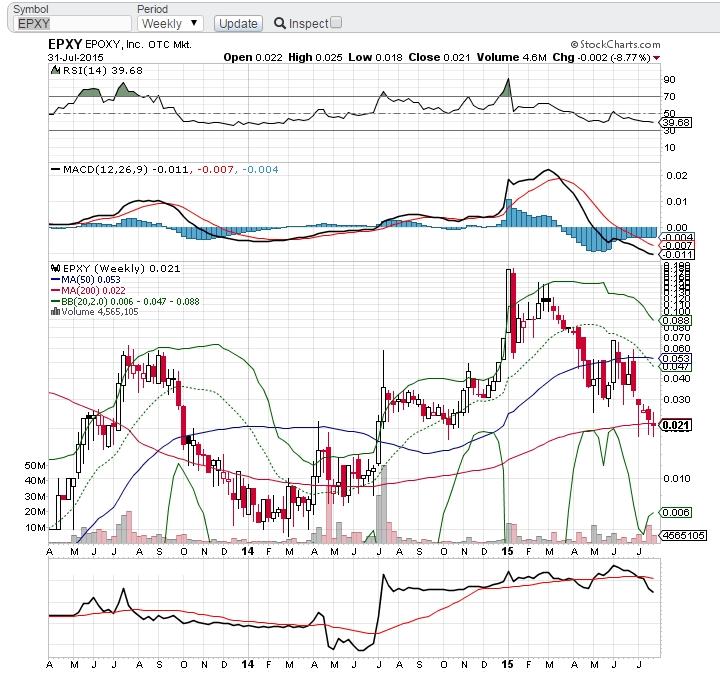Click the Inspect magnifying glass icon
720x678 pixels.
pos(279,23)
